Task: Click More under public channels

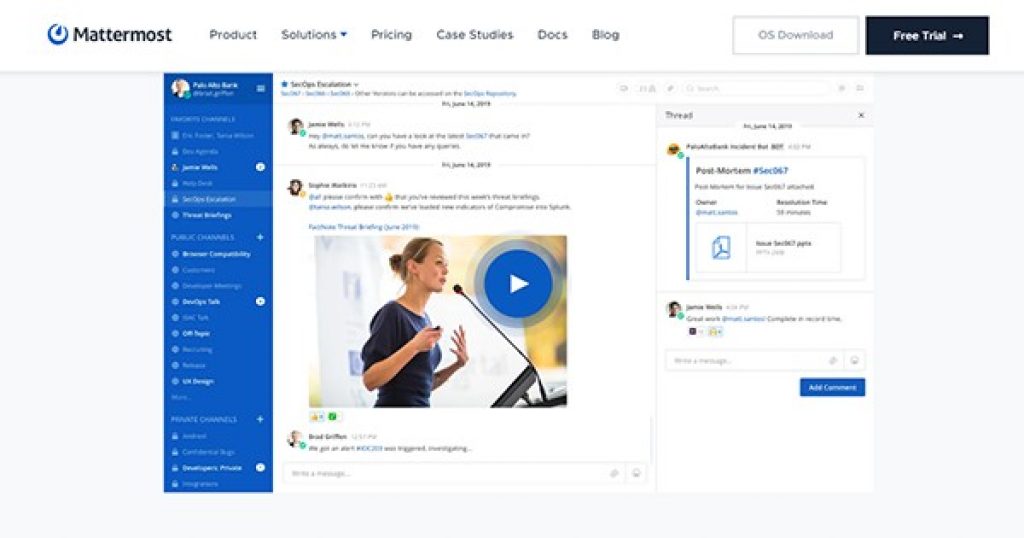Action: (x=180, y=397)
